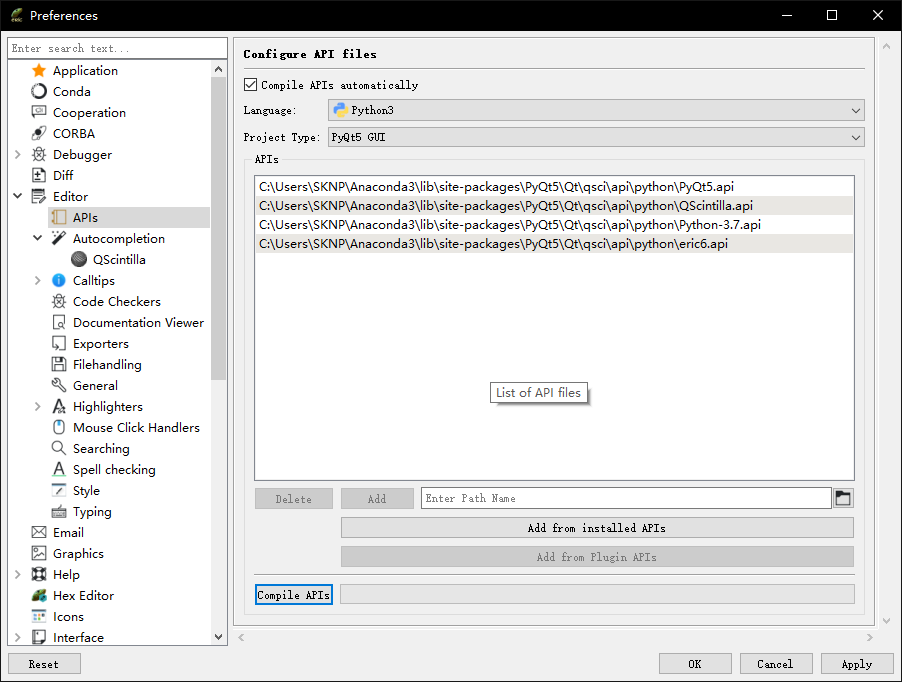Select the Conda ring icon

(x=39, y=91)
